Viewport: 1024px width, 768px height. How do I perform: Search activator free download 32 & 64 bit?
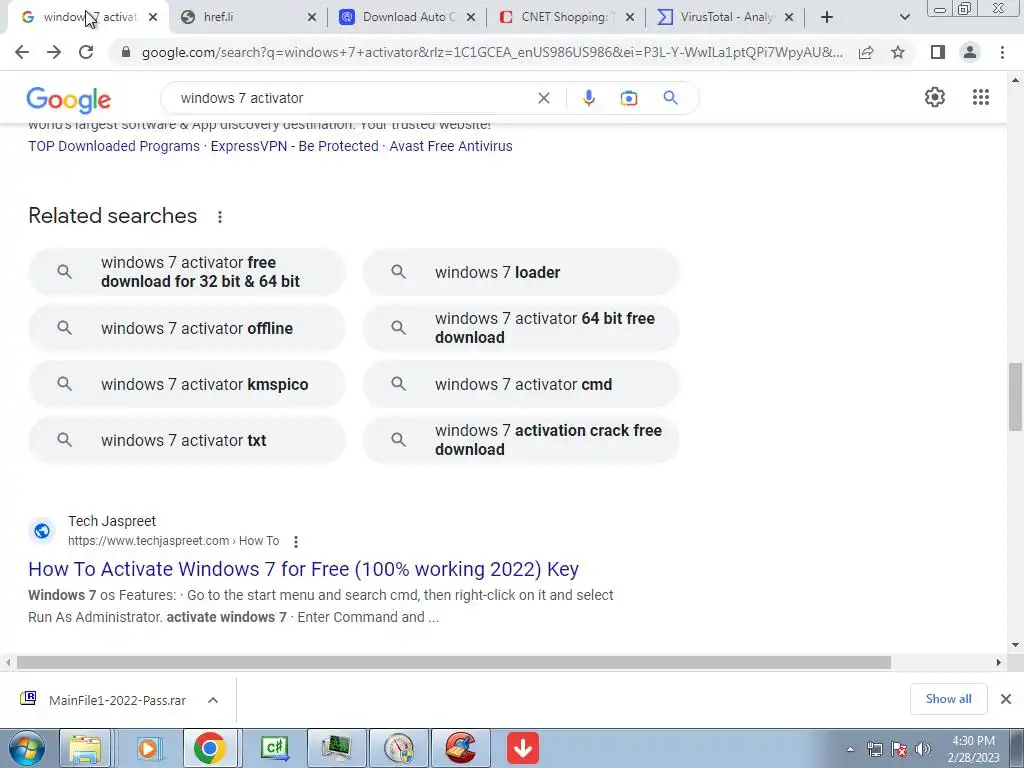coord(187,272)
